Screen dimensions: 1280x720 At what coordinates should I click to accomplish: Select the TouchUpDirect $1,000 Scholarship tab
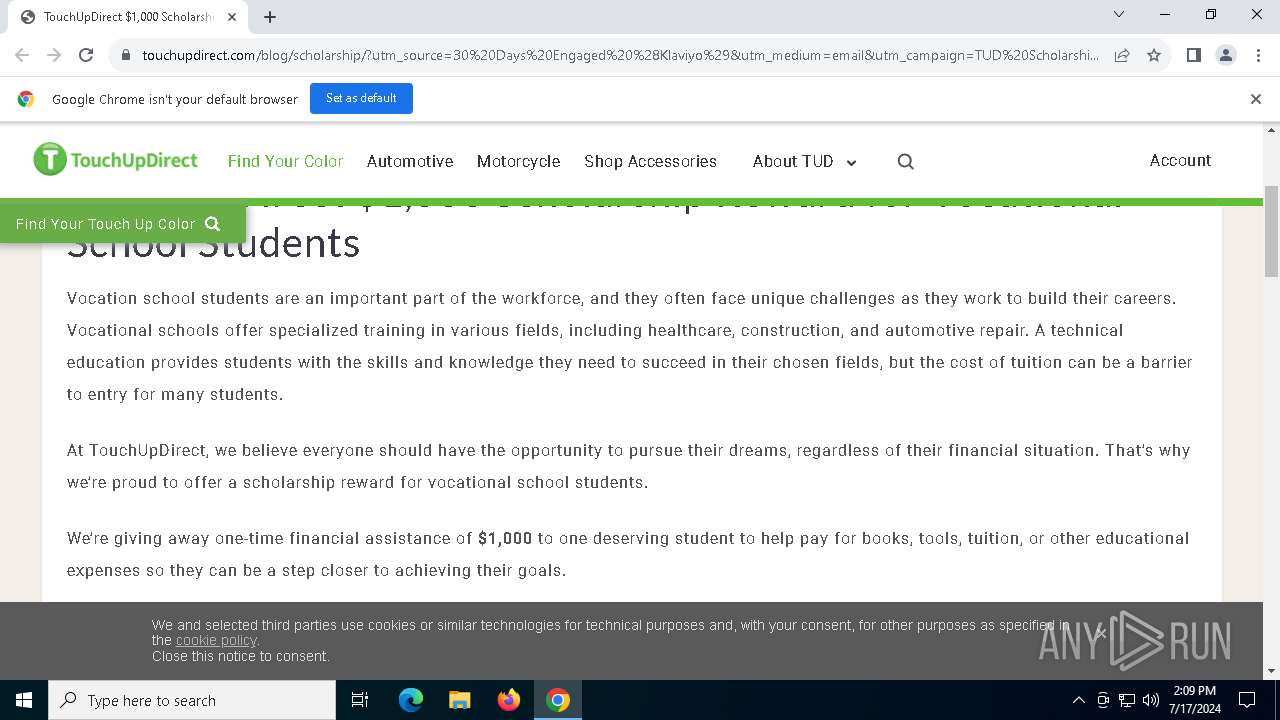[x=128, y=17]
